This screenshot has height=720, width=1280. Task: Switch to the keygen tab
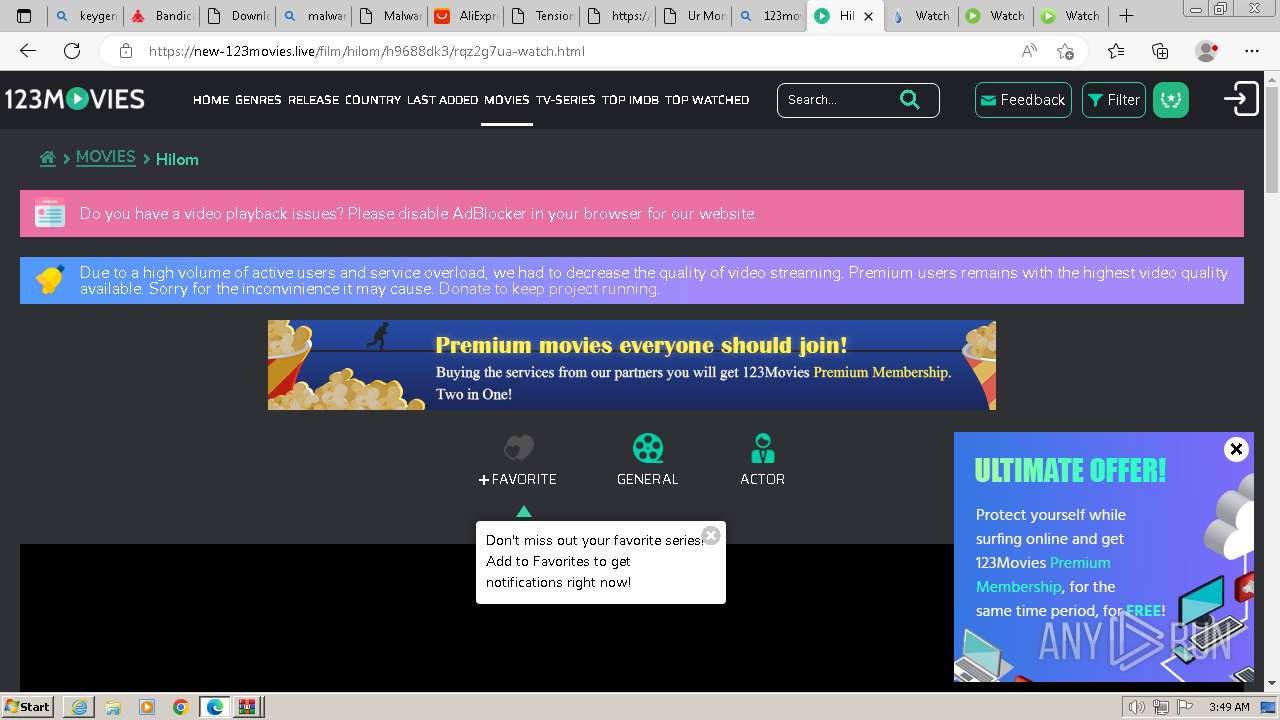pyautogui.click(x=85, y=16)
